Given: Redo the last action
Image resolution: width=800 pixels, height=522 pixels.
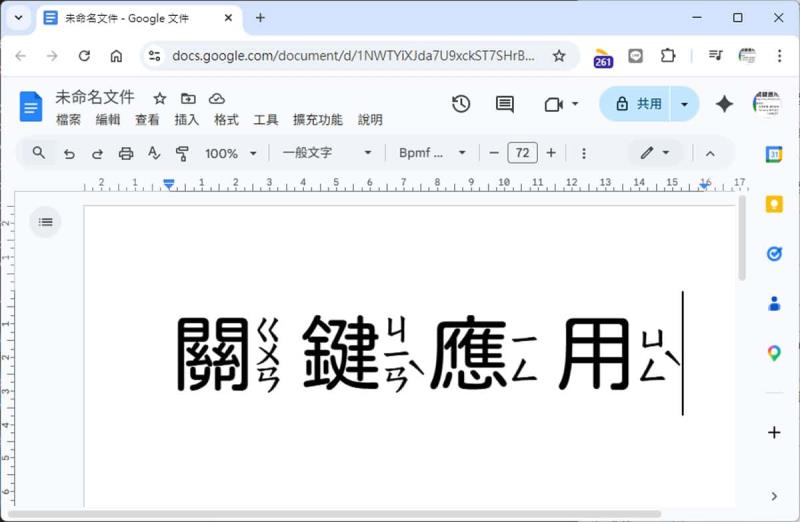Looking at the screenshot, I should coord(97,153).
